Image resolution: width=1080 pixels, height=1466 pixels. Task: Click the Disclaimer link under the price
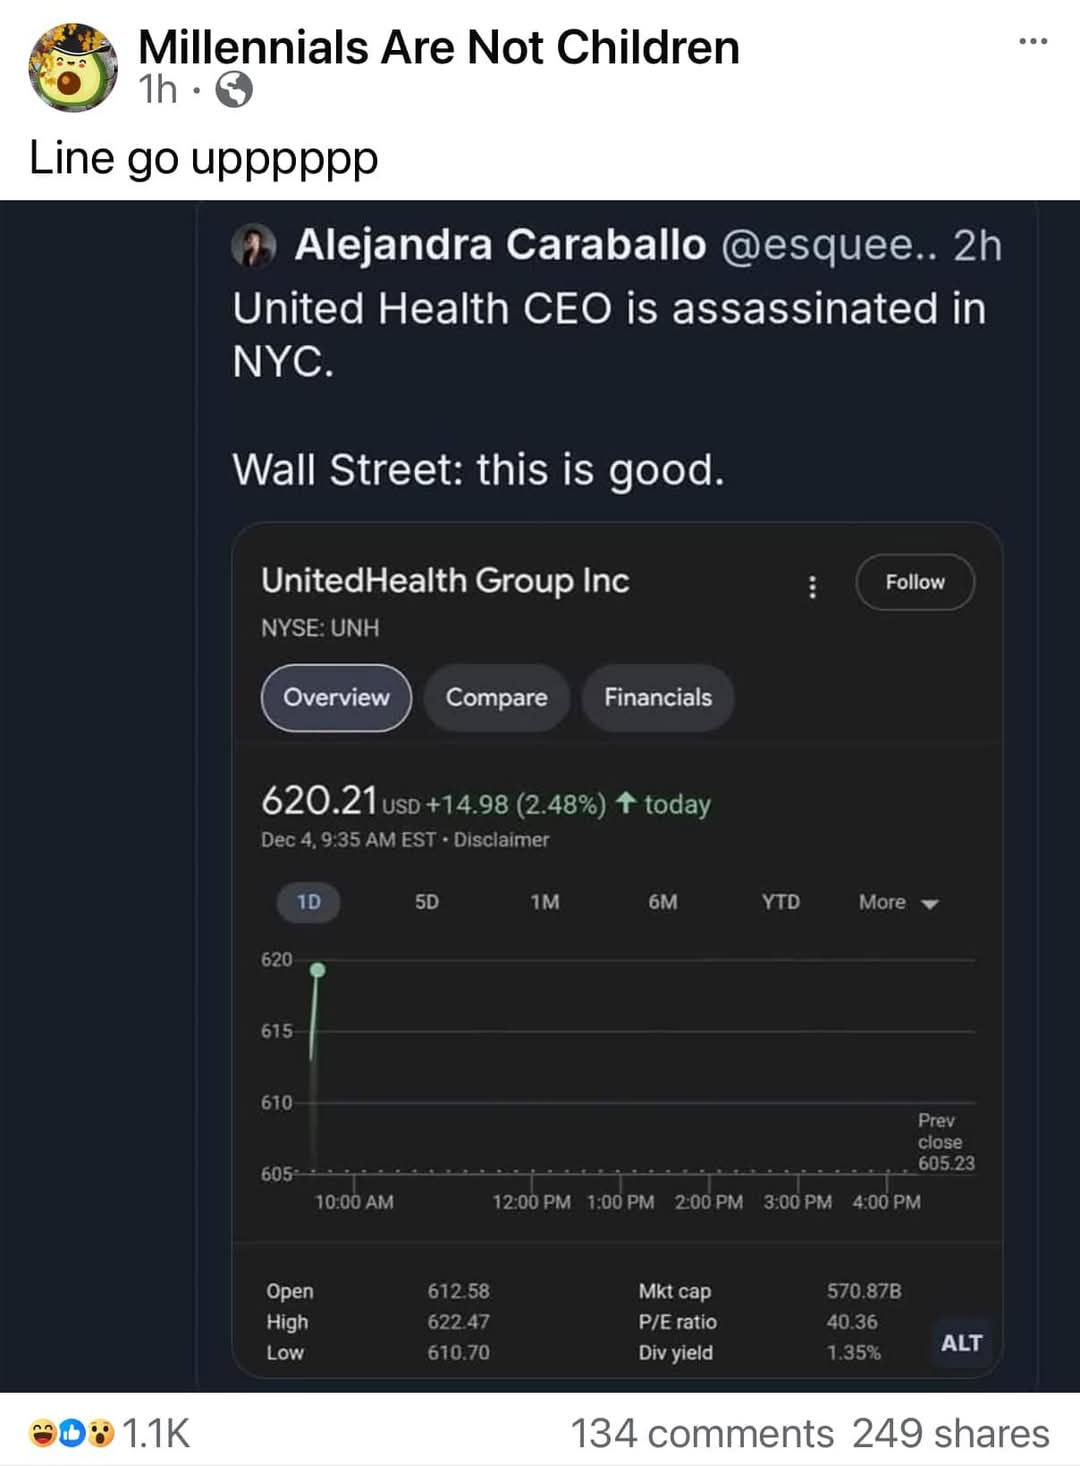(x=501, y=840)
